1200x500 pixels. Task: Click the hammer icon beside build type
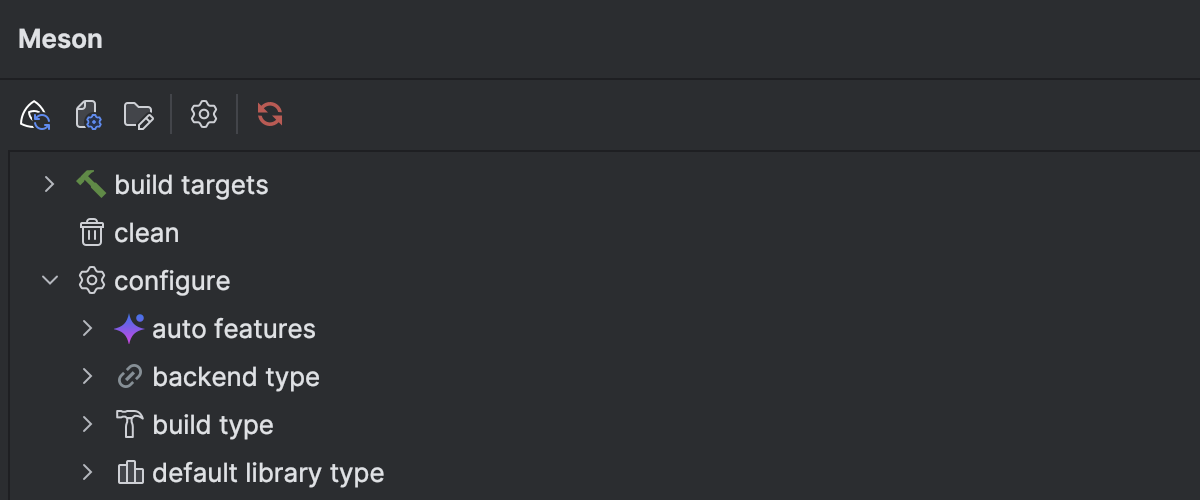[129, 425]
